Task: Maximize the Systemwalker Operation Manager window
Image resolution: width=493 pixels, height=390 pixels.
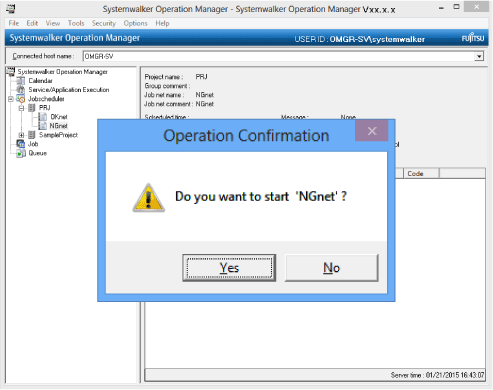Action: click(456, 7)
